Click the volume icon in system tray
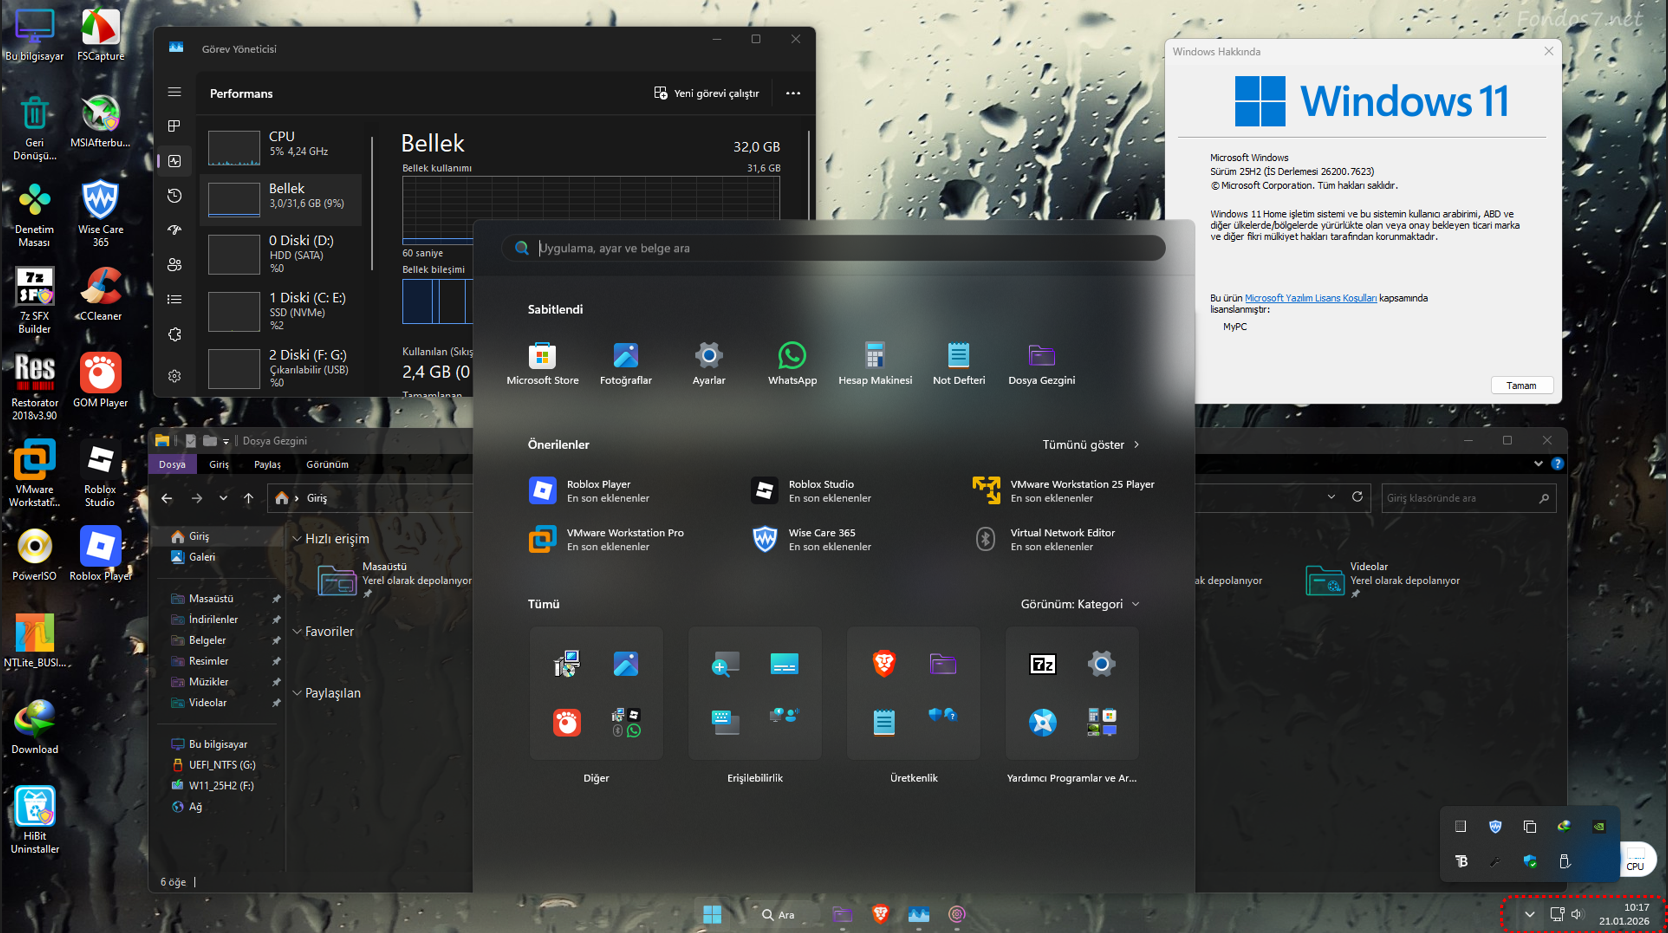Screen dimensions: 1668x933 1577,914
